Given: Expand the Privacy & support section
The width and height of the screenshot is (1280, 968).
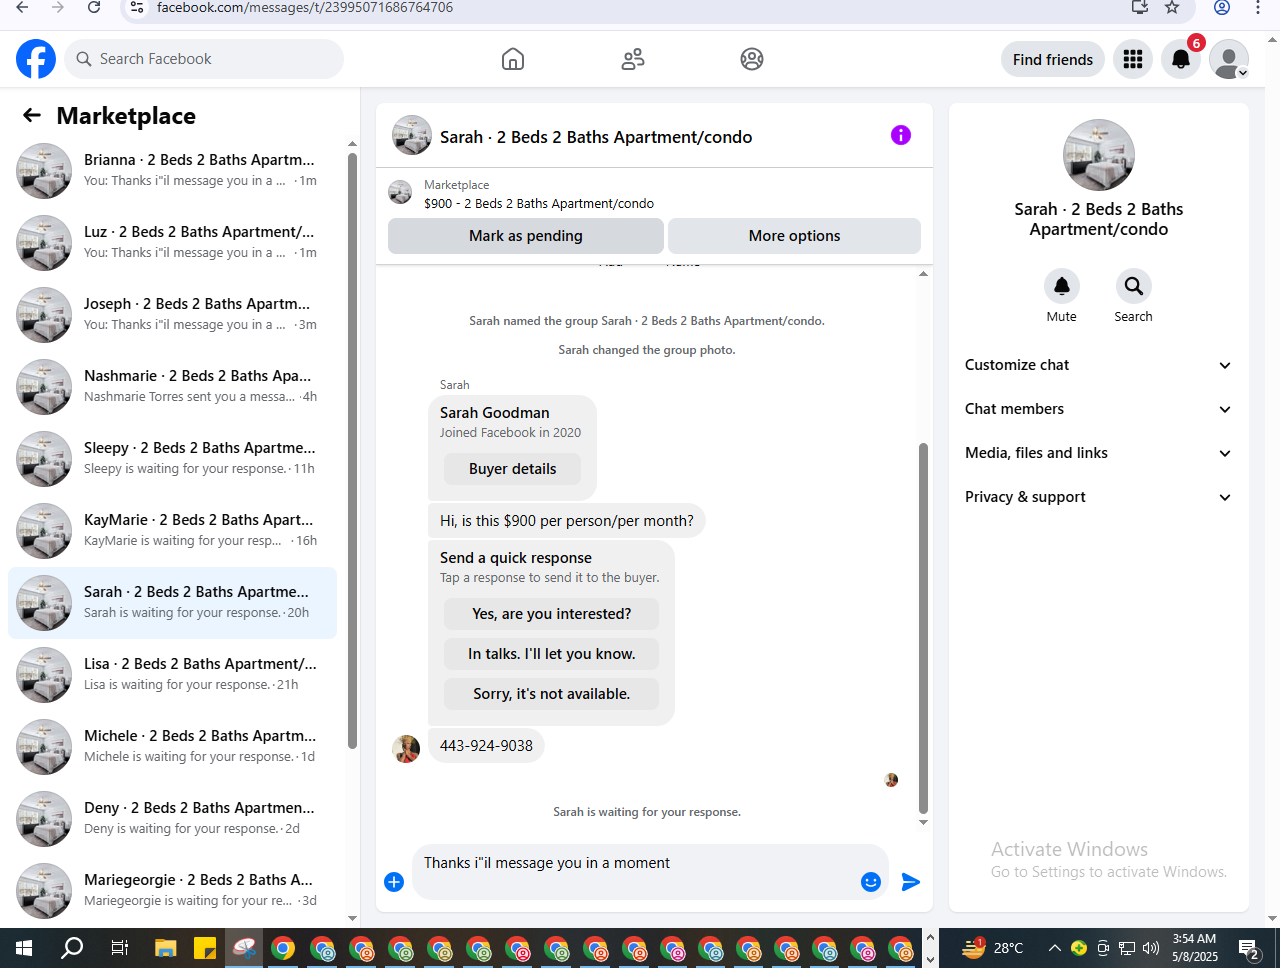Looking at the screenshot, I should pos(1098,497).
